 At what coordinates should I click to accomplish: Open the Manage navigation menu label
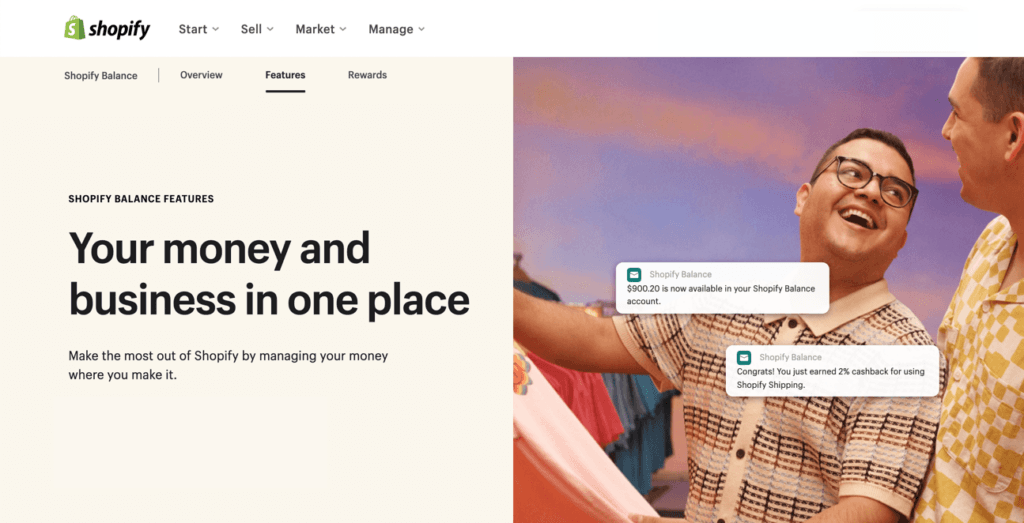coord(391,29)
